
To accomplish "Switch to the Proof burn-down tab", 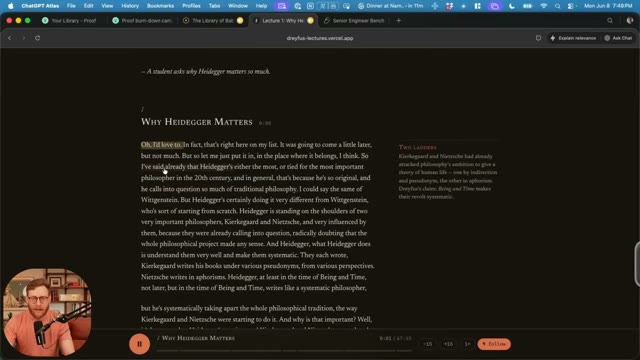I will click(x=143, y=20).
